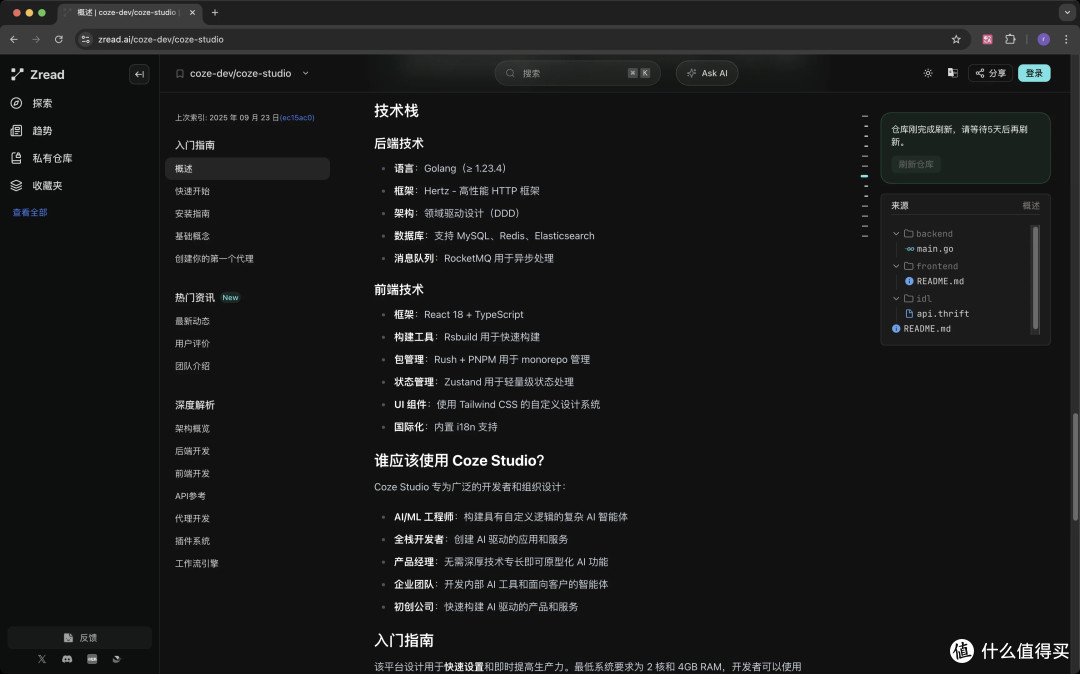Collapse the idl folder in sources
This screenshot has width=1080, height=674.
(896, 299)
